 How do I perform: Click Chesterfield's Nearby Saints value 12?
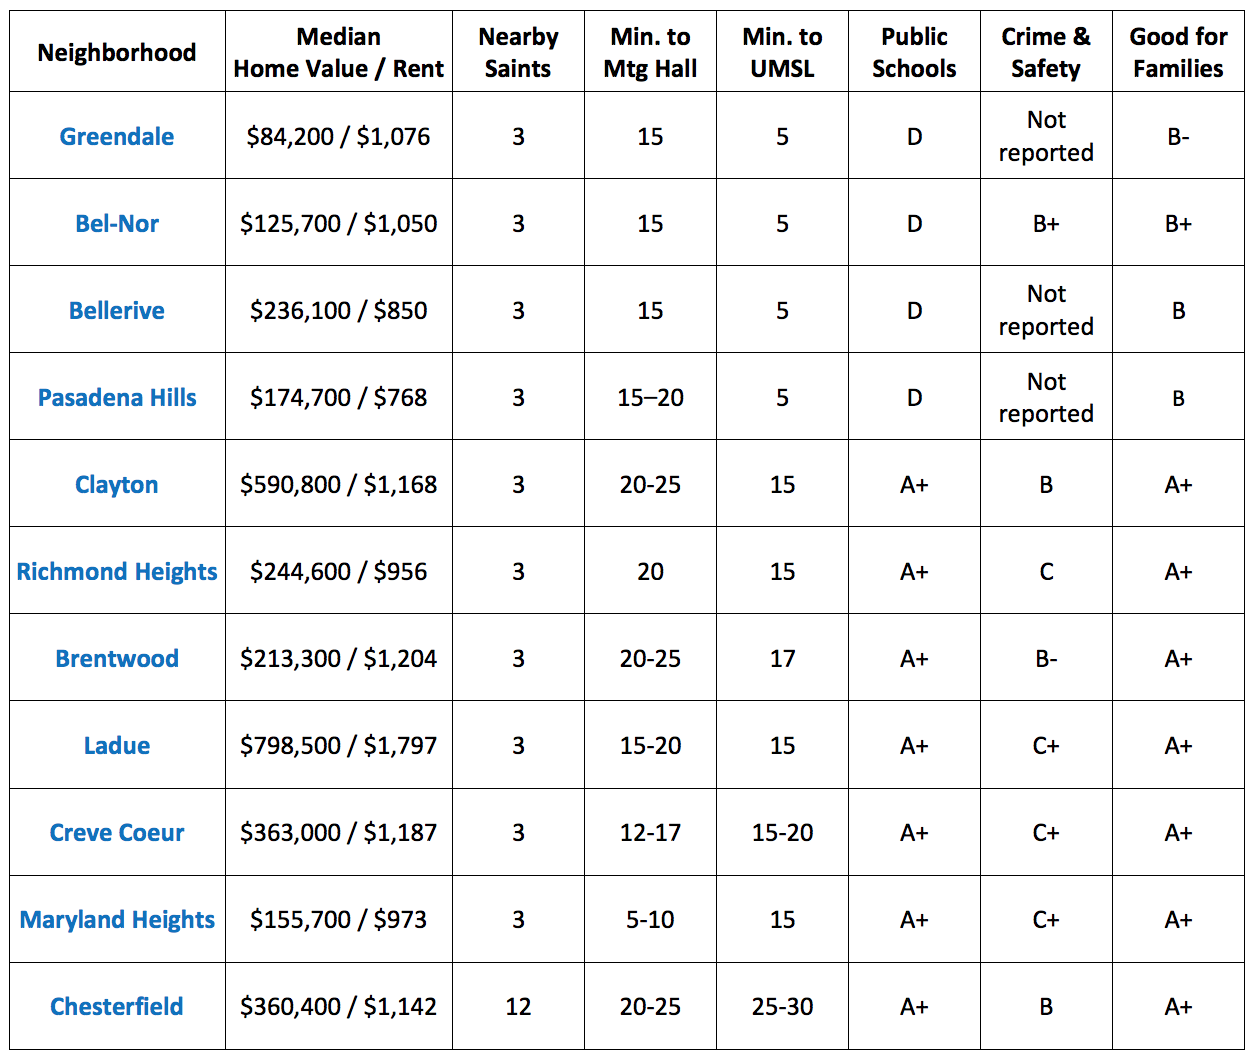[x=518, y=1007]
